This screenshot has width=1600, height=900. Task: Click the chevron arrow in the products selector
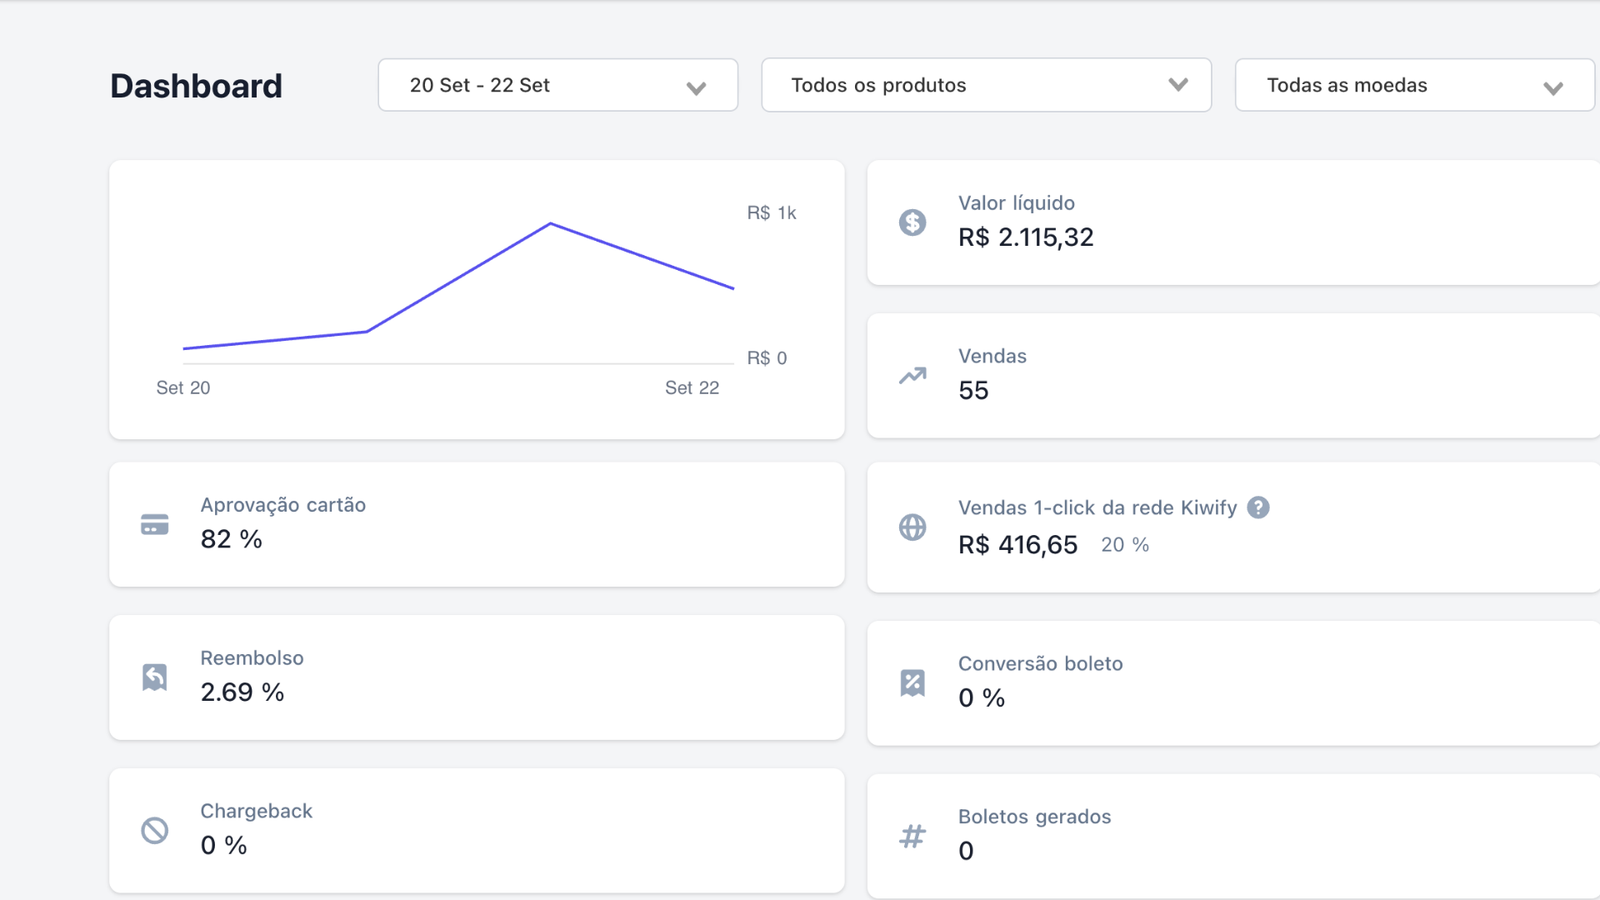1178,85
